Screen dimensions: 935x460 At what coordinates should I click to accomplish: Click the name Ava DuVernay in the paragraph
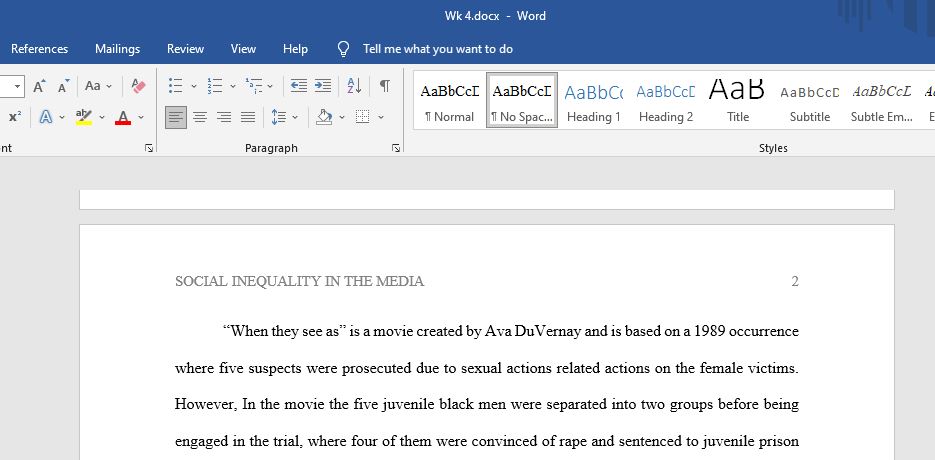click(x=532, y=331)
